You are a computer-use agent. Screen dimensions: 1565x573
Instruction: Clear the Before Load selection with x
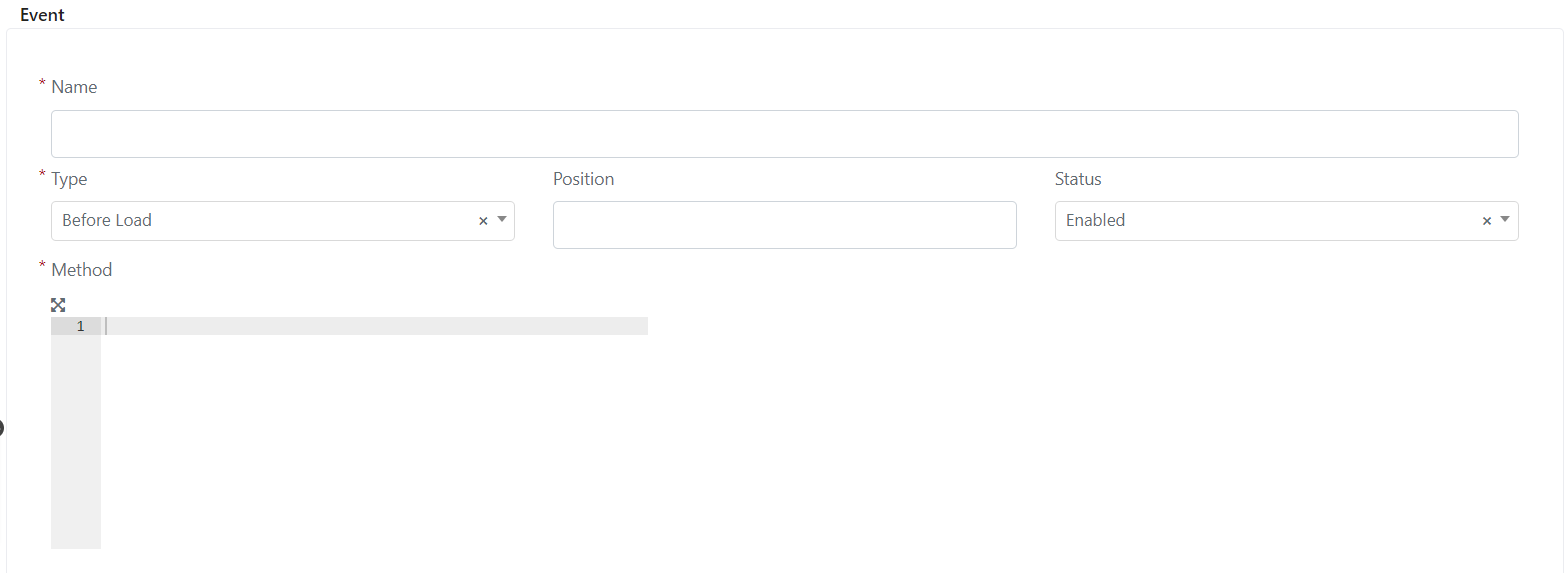483,221
